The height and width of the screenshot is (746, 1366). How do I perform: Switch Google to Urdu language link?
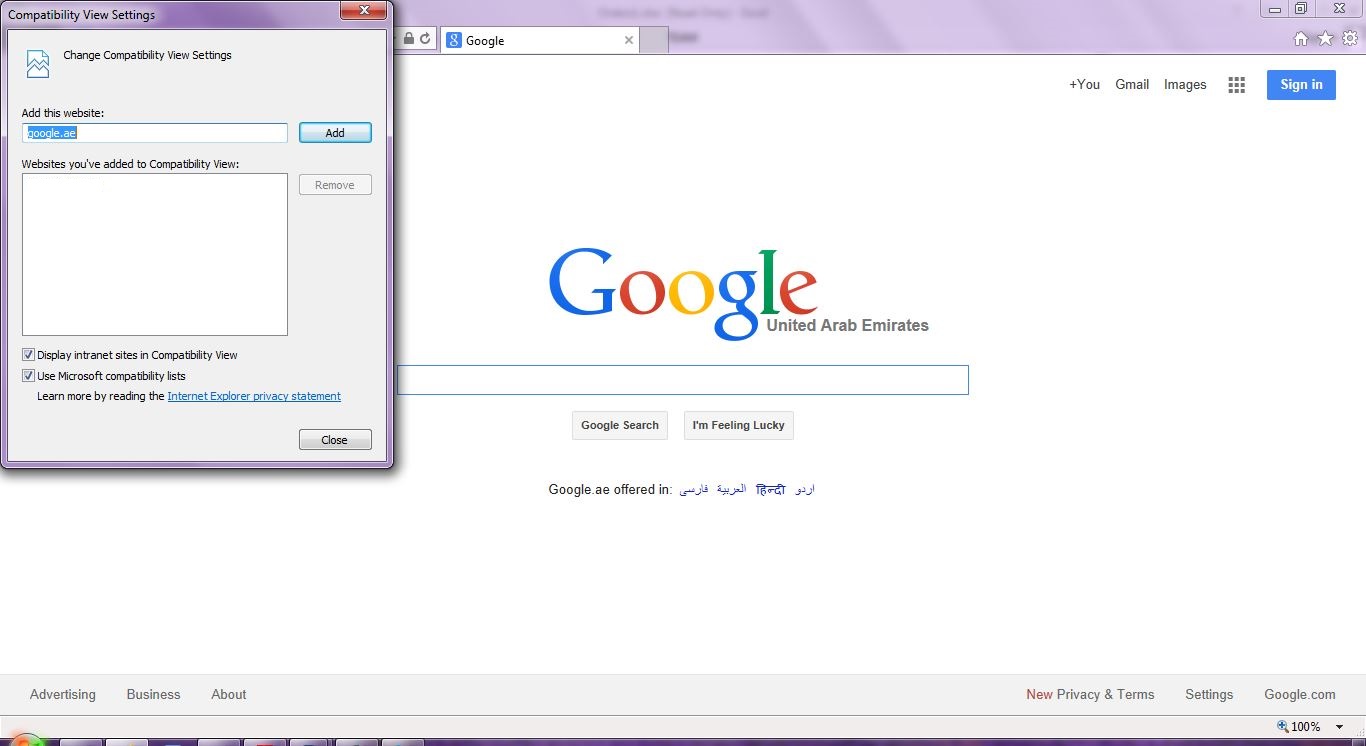pos(805,489)
